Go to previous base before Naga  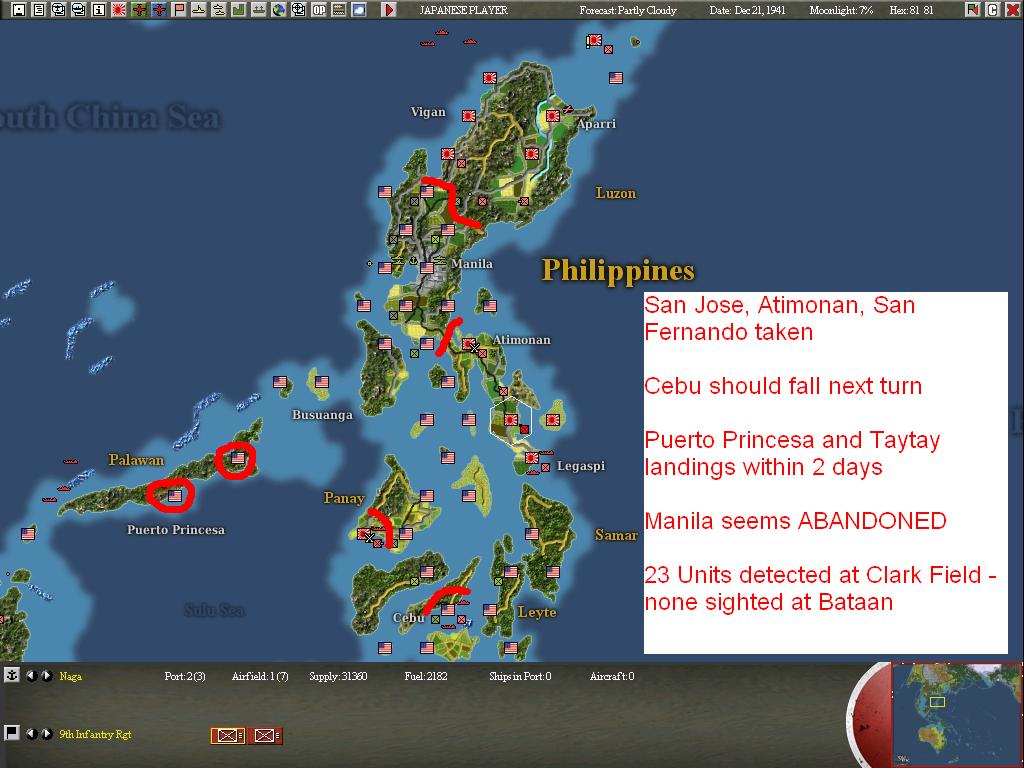[x=31, y=676]
